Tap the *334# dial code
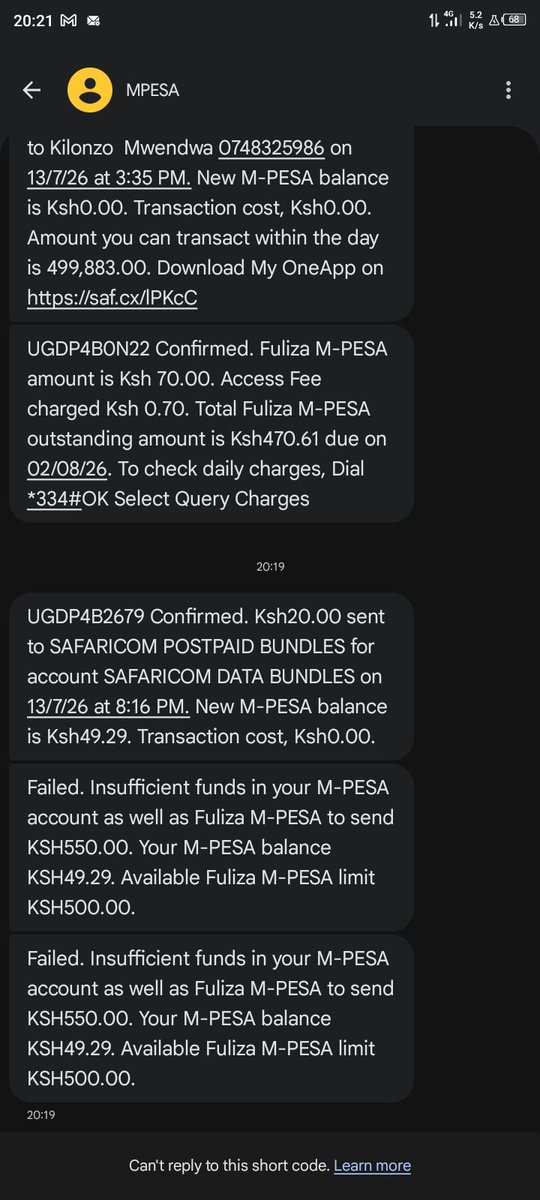 [x=59, y=498]
